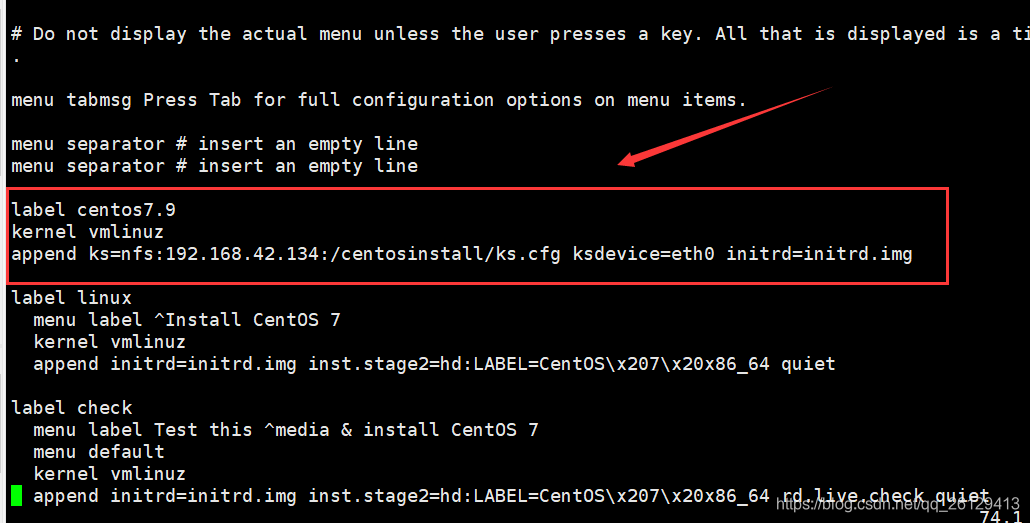Click the 'quiet' word after x20x86_64 under label linux
The width and height of the screenshot is (1030, 523).
808,364
